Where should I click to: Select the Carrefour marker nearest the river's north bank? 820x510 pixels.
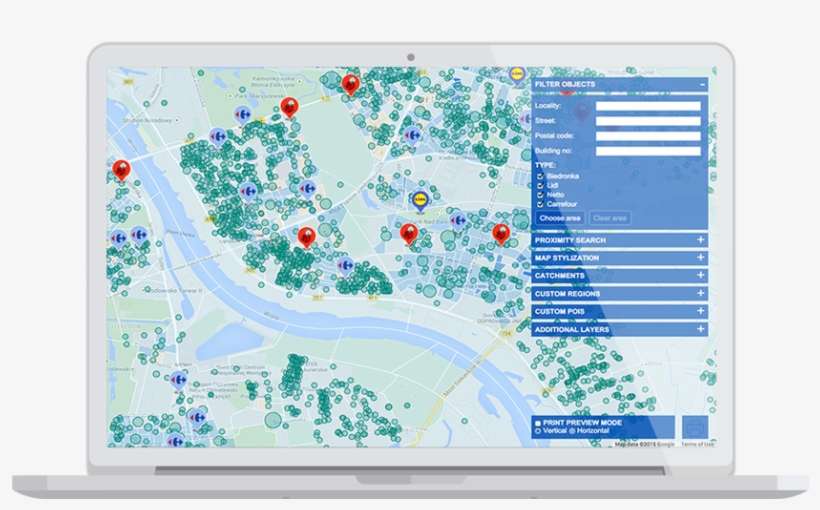point(345,266)
